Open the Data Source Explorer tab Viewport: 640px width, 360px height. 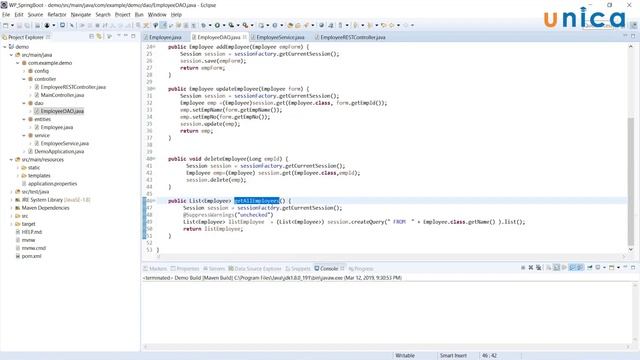coord(255,269)
